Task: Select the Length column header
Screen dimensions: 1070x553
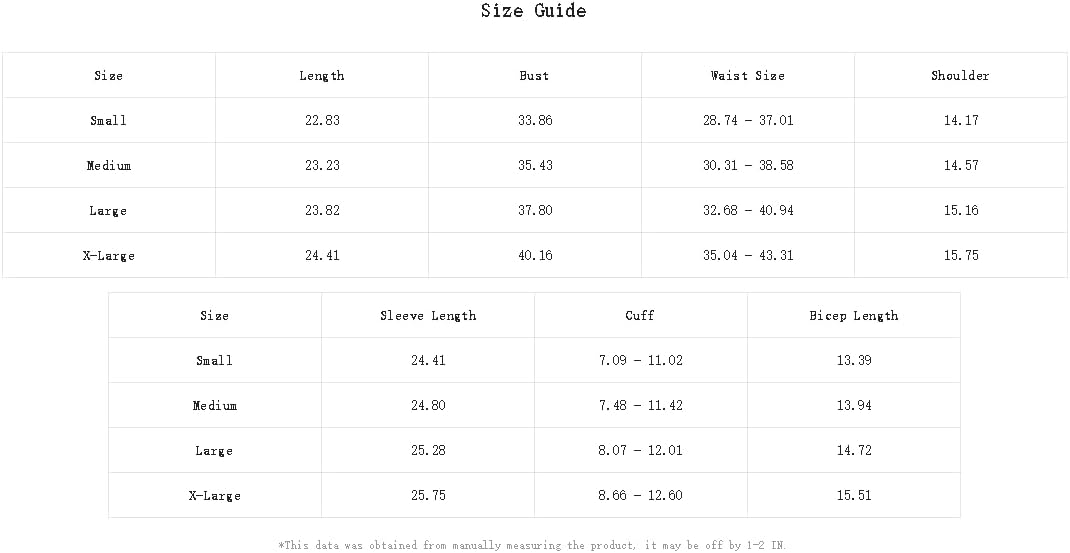Action: (x=322, y=76)
